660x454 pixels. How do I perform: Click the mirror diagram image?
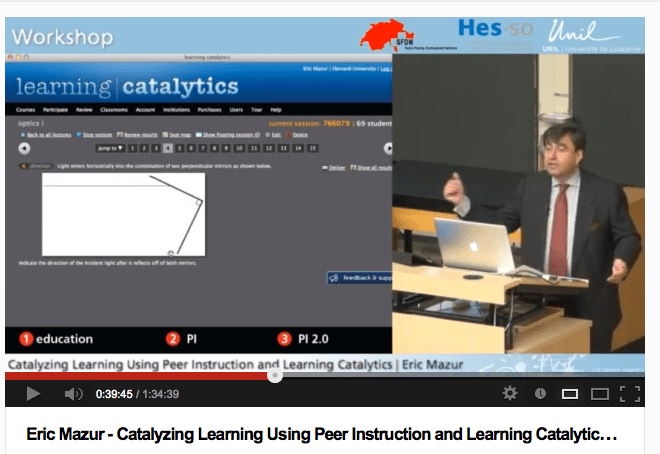click(x=123, y=214)
